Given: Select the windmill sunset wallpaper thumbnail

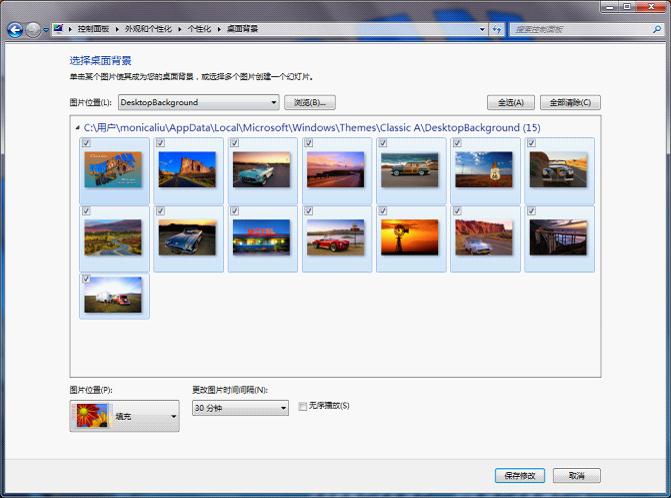Looking at the screenshot, I should (410, 238).
